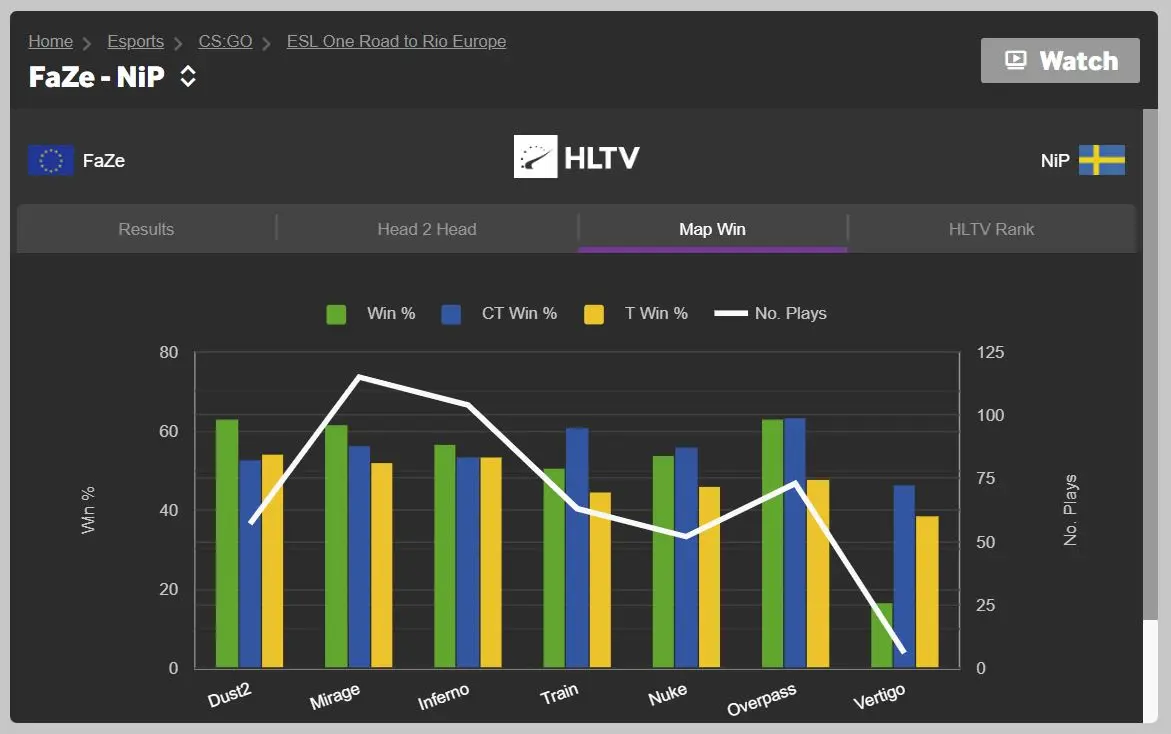This screenshot has width=1171, height=734.
Task: Click the Dust2 green Win % bar
Action: click(x=227, y=544)
